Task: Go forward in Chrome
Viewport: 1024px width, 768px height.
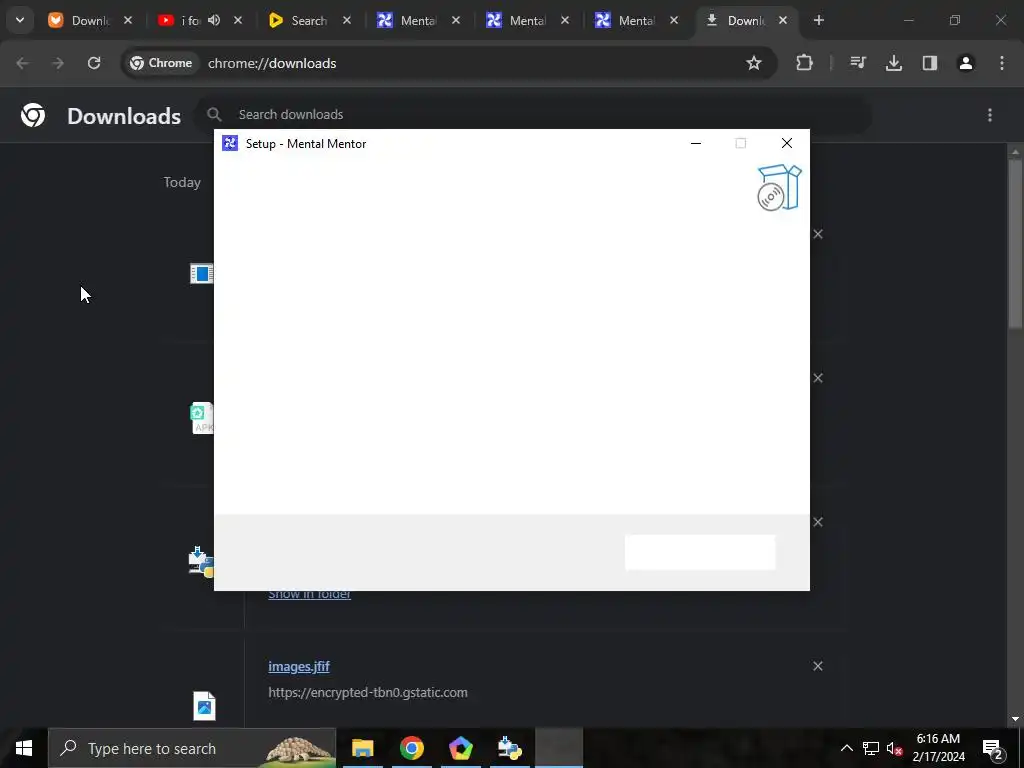Action: tap(58, 63)
